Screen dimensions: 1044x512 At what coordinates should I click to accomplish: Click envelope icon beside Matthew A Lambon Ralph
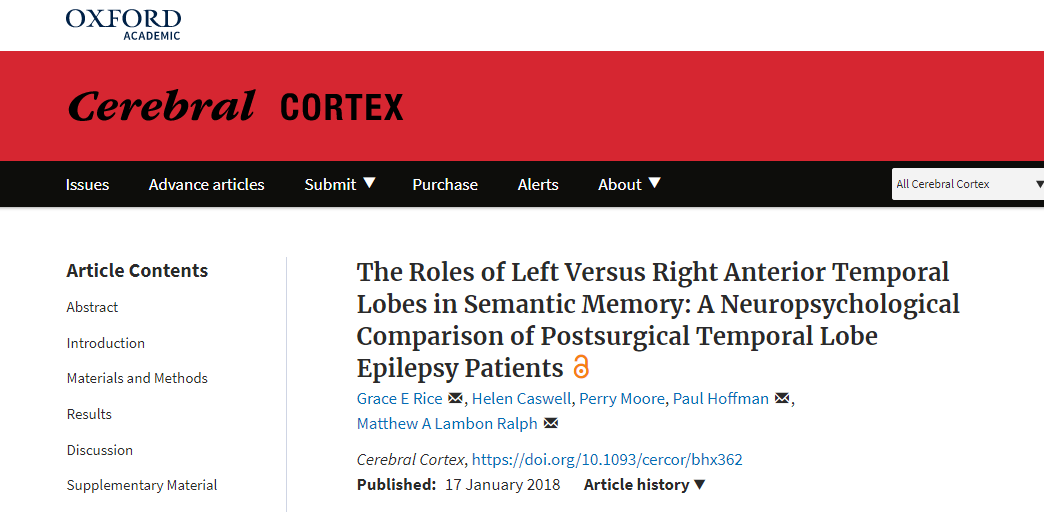pyautogui.click(x=551, y=423)
